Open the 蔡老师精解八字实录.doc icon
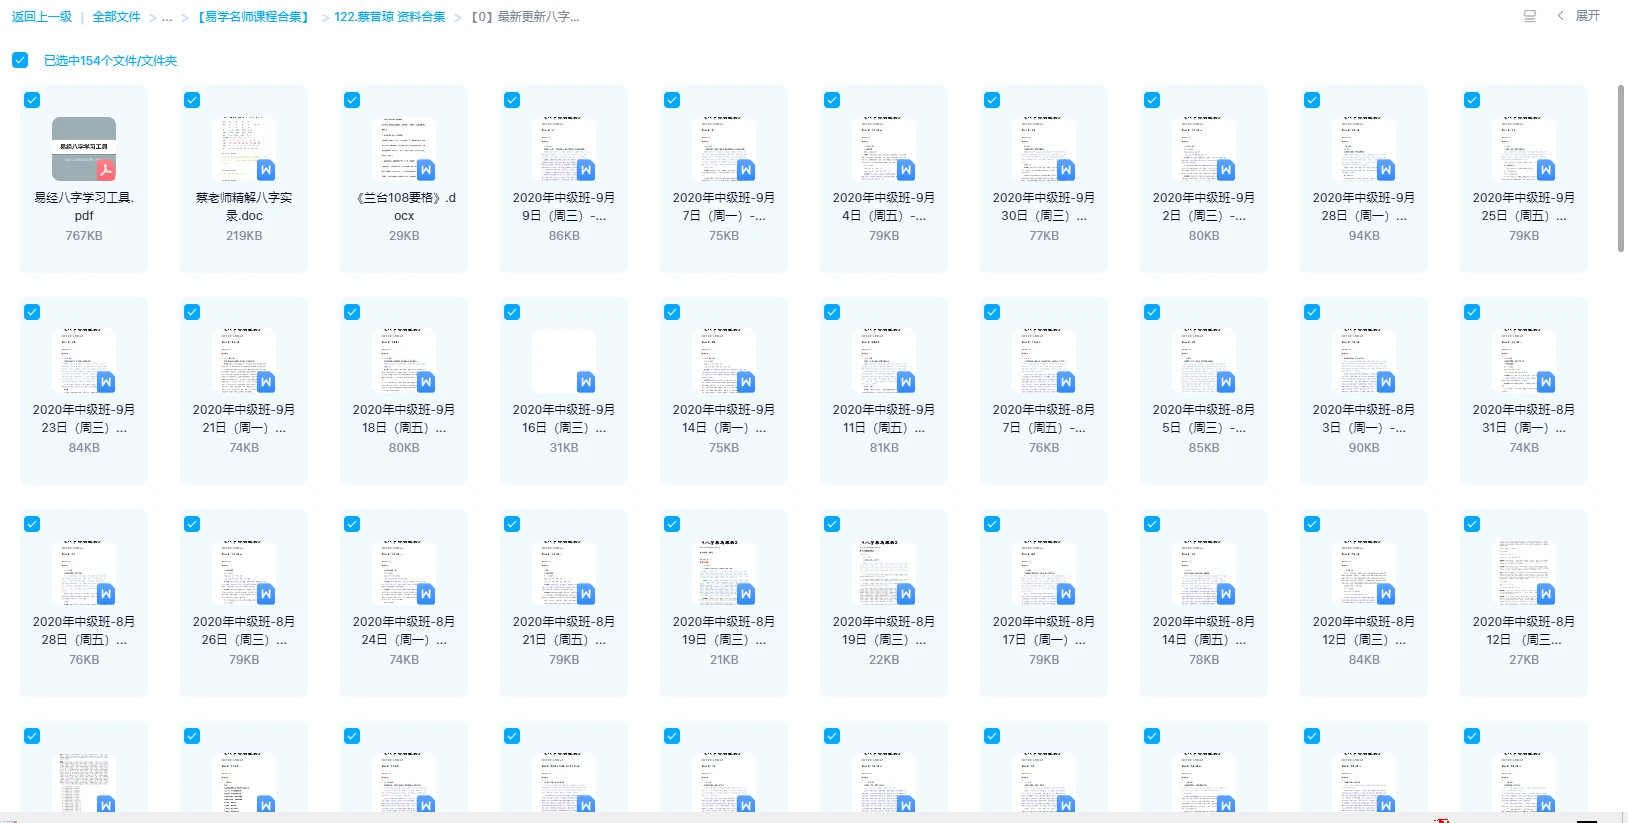Screen dimensions: 1628x823 point(244,149)
